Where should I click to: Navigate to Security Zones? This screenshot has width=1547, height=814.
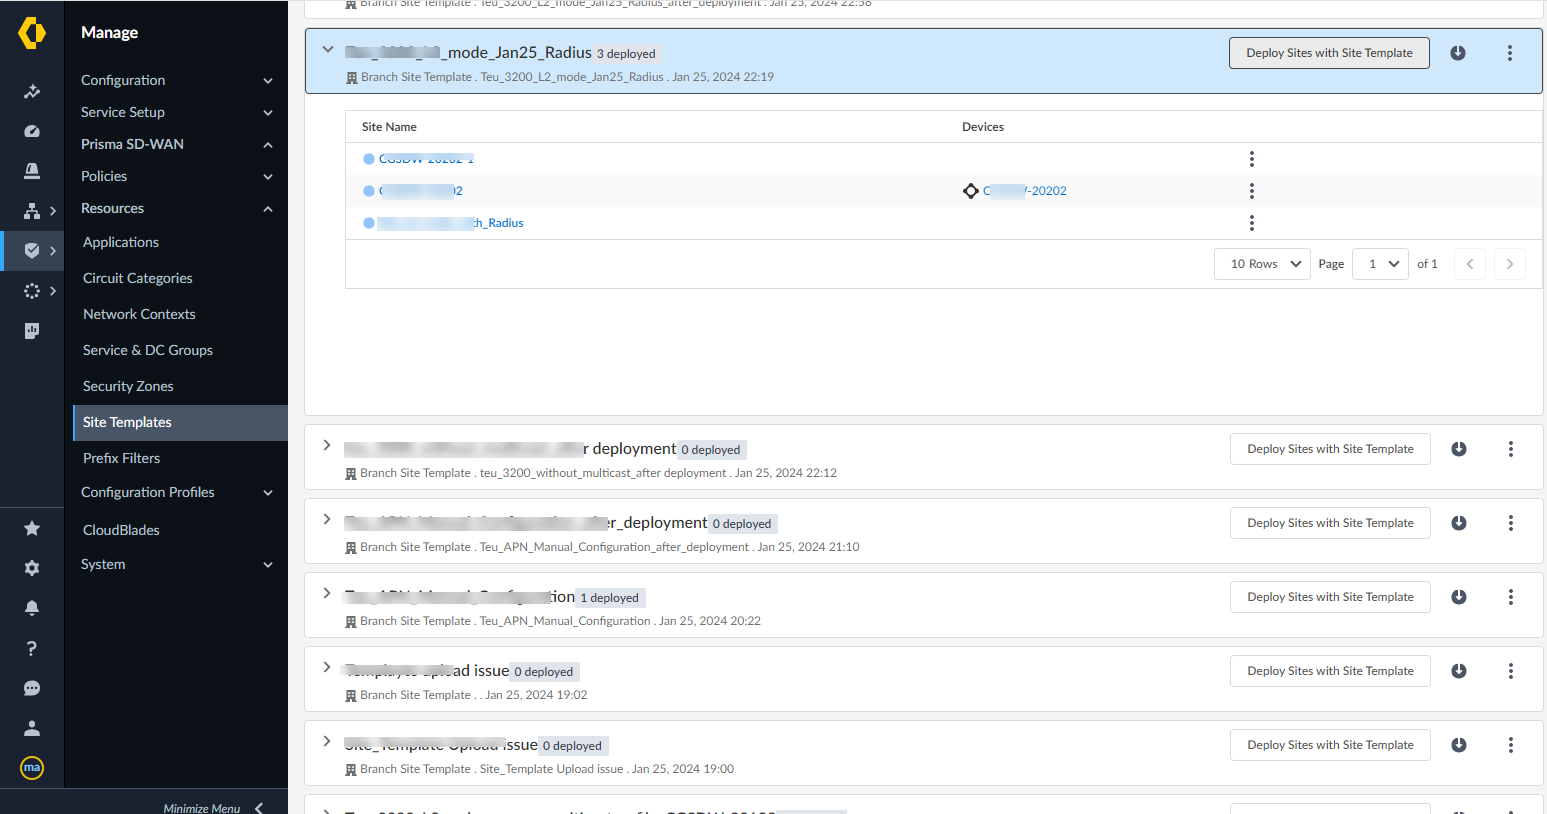pyautogui.click(x=128, y=386)
